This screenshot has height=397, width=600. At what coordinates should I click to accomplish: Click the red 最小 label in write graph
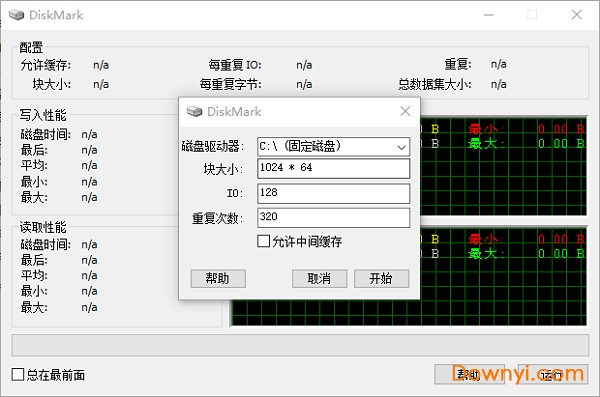tap(486, 129)
